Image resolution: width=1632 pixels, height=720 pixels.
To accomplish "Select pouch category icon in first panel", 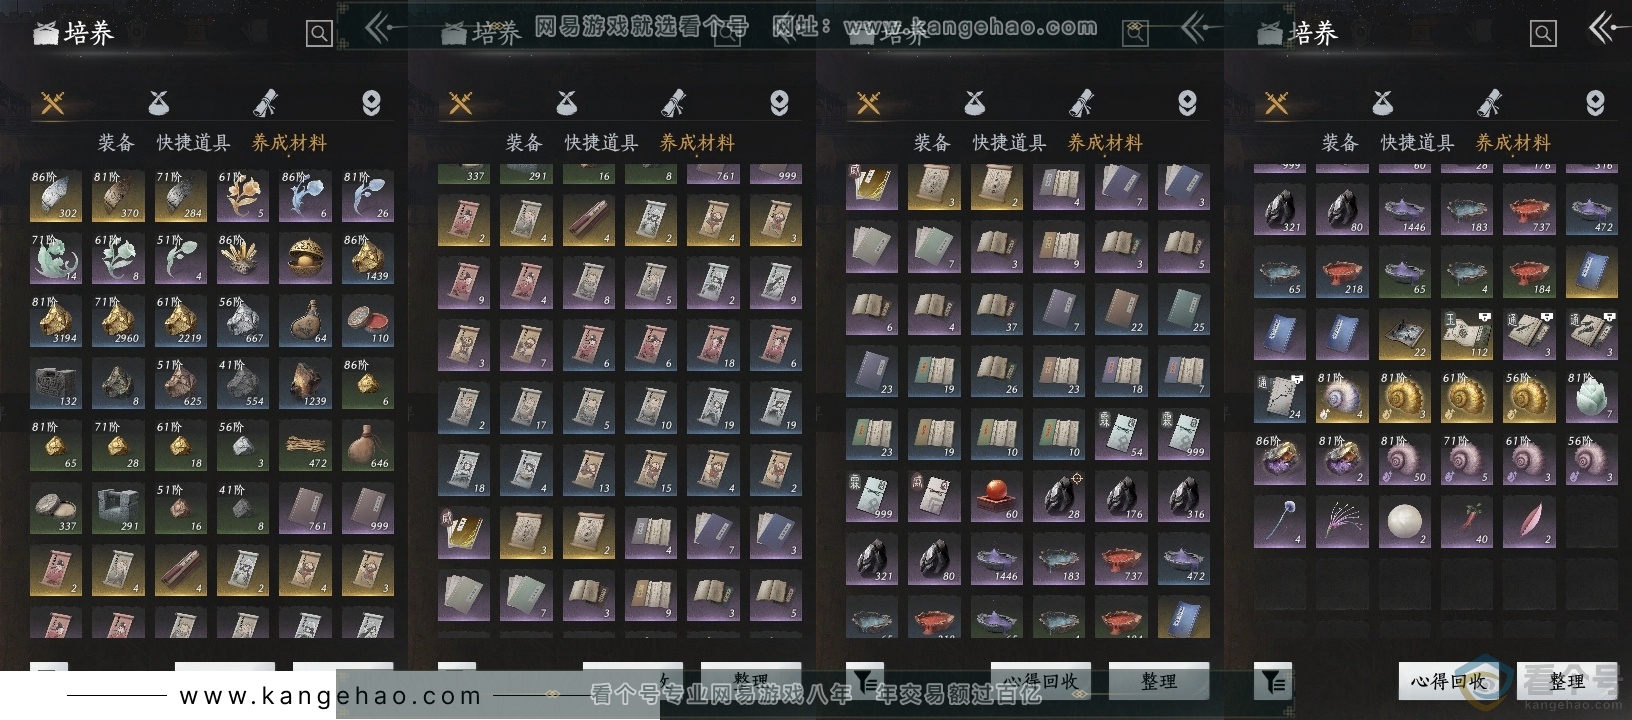I will tap(159, 102).
